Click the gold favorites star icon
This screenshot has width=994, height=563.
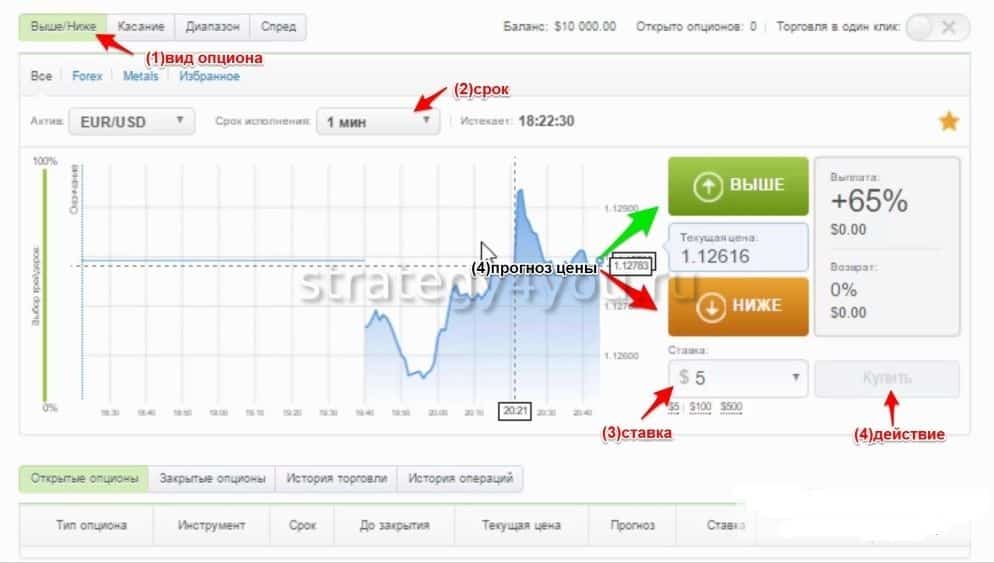click(x=948, y=120)
